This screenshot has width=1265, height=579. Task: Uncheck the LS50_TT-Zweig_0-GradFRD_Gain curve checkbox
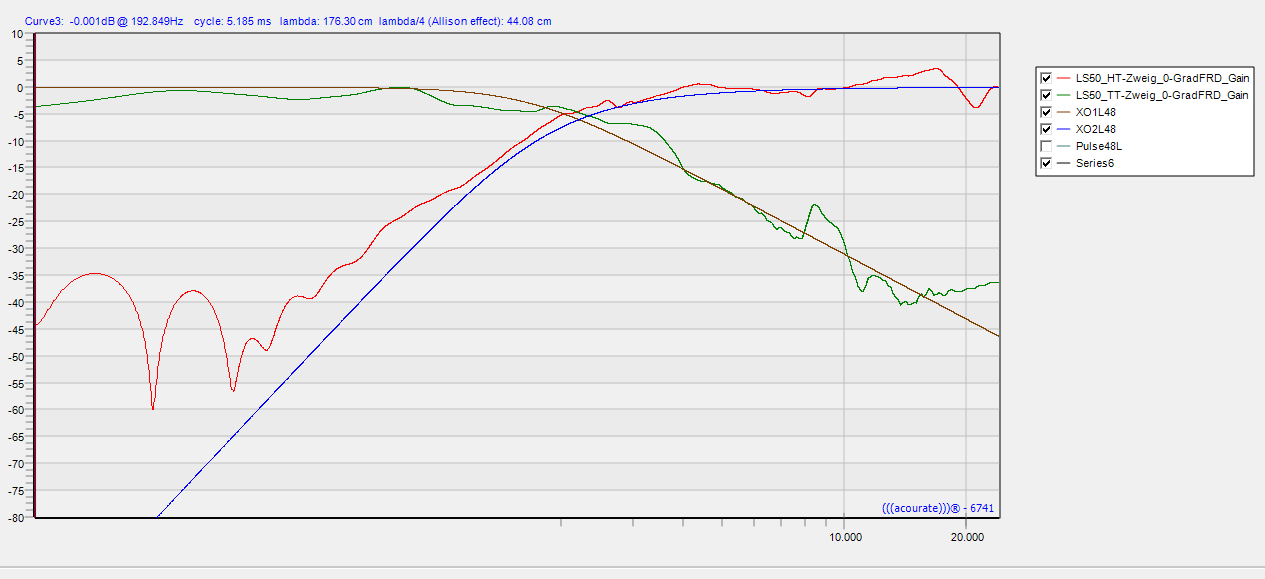pyautogui.click(x=1047, y=95)
